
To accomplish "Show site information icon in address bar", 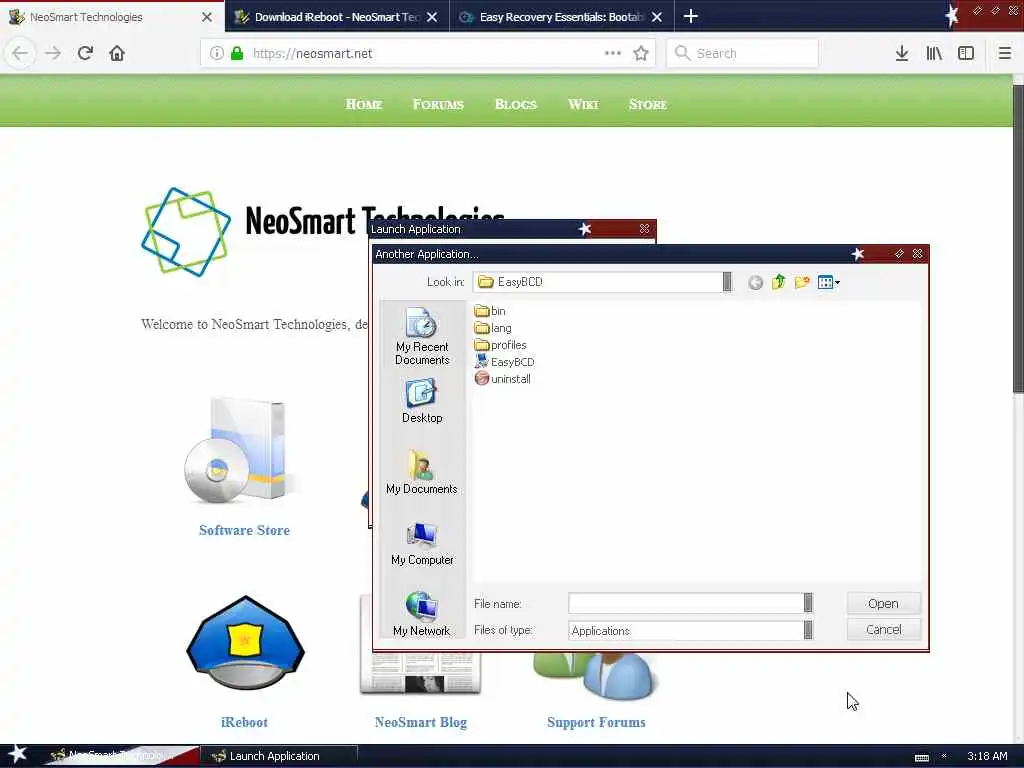I will pyautogui.click(x=216, y=53).
